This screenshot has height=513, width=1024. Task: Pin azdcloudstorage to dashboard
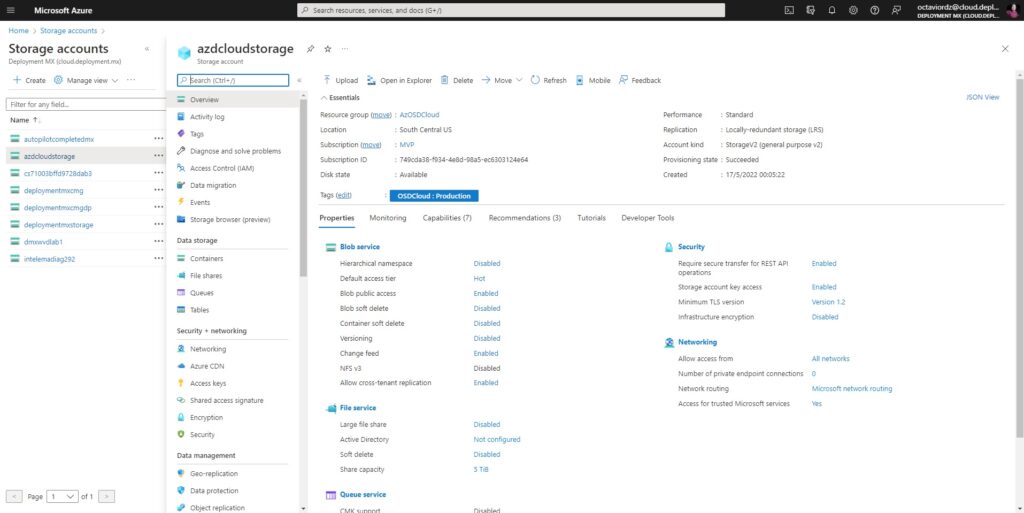click(311, 49)
